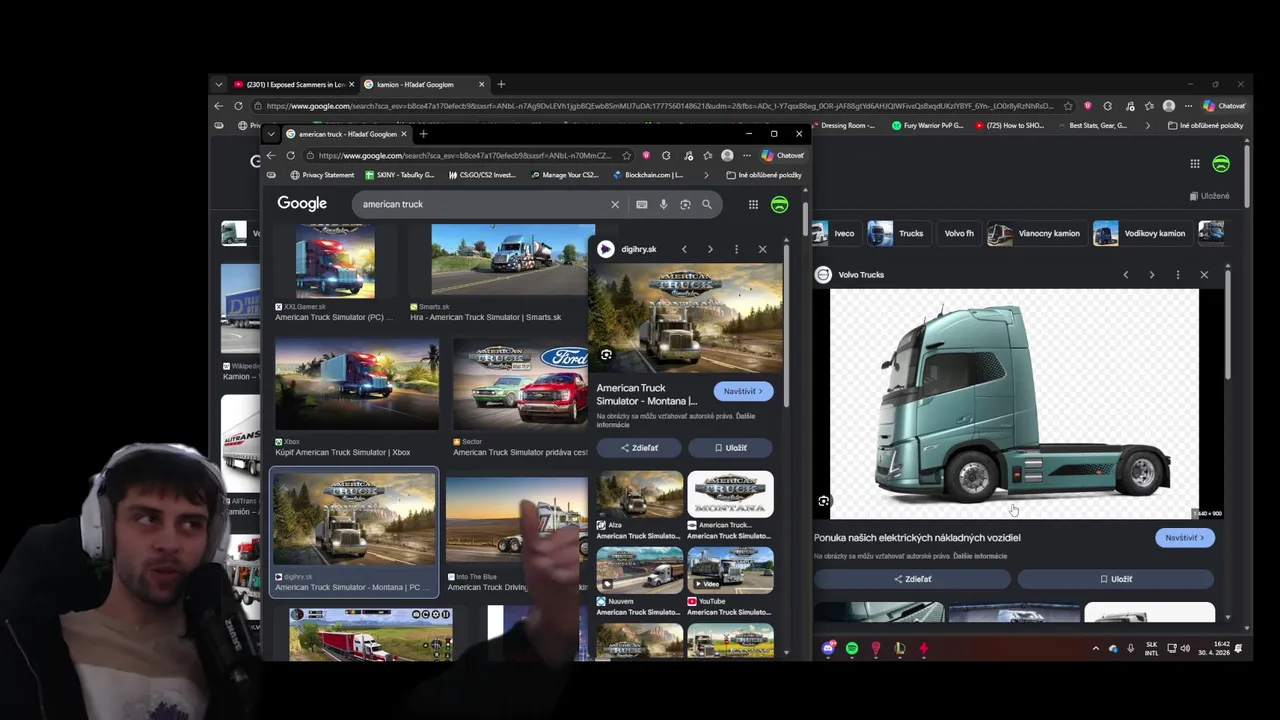Select Iveco chip in kamion window

835,233
